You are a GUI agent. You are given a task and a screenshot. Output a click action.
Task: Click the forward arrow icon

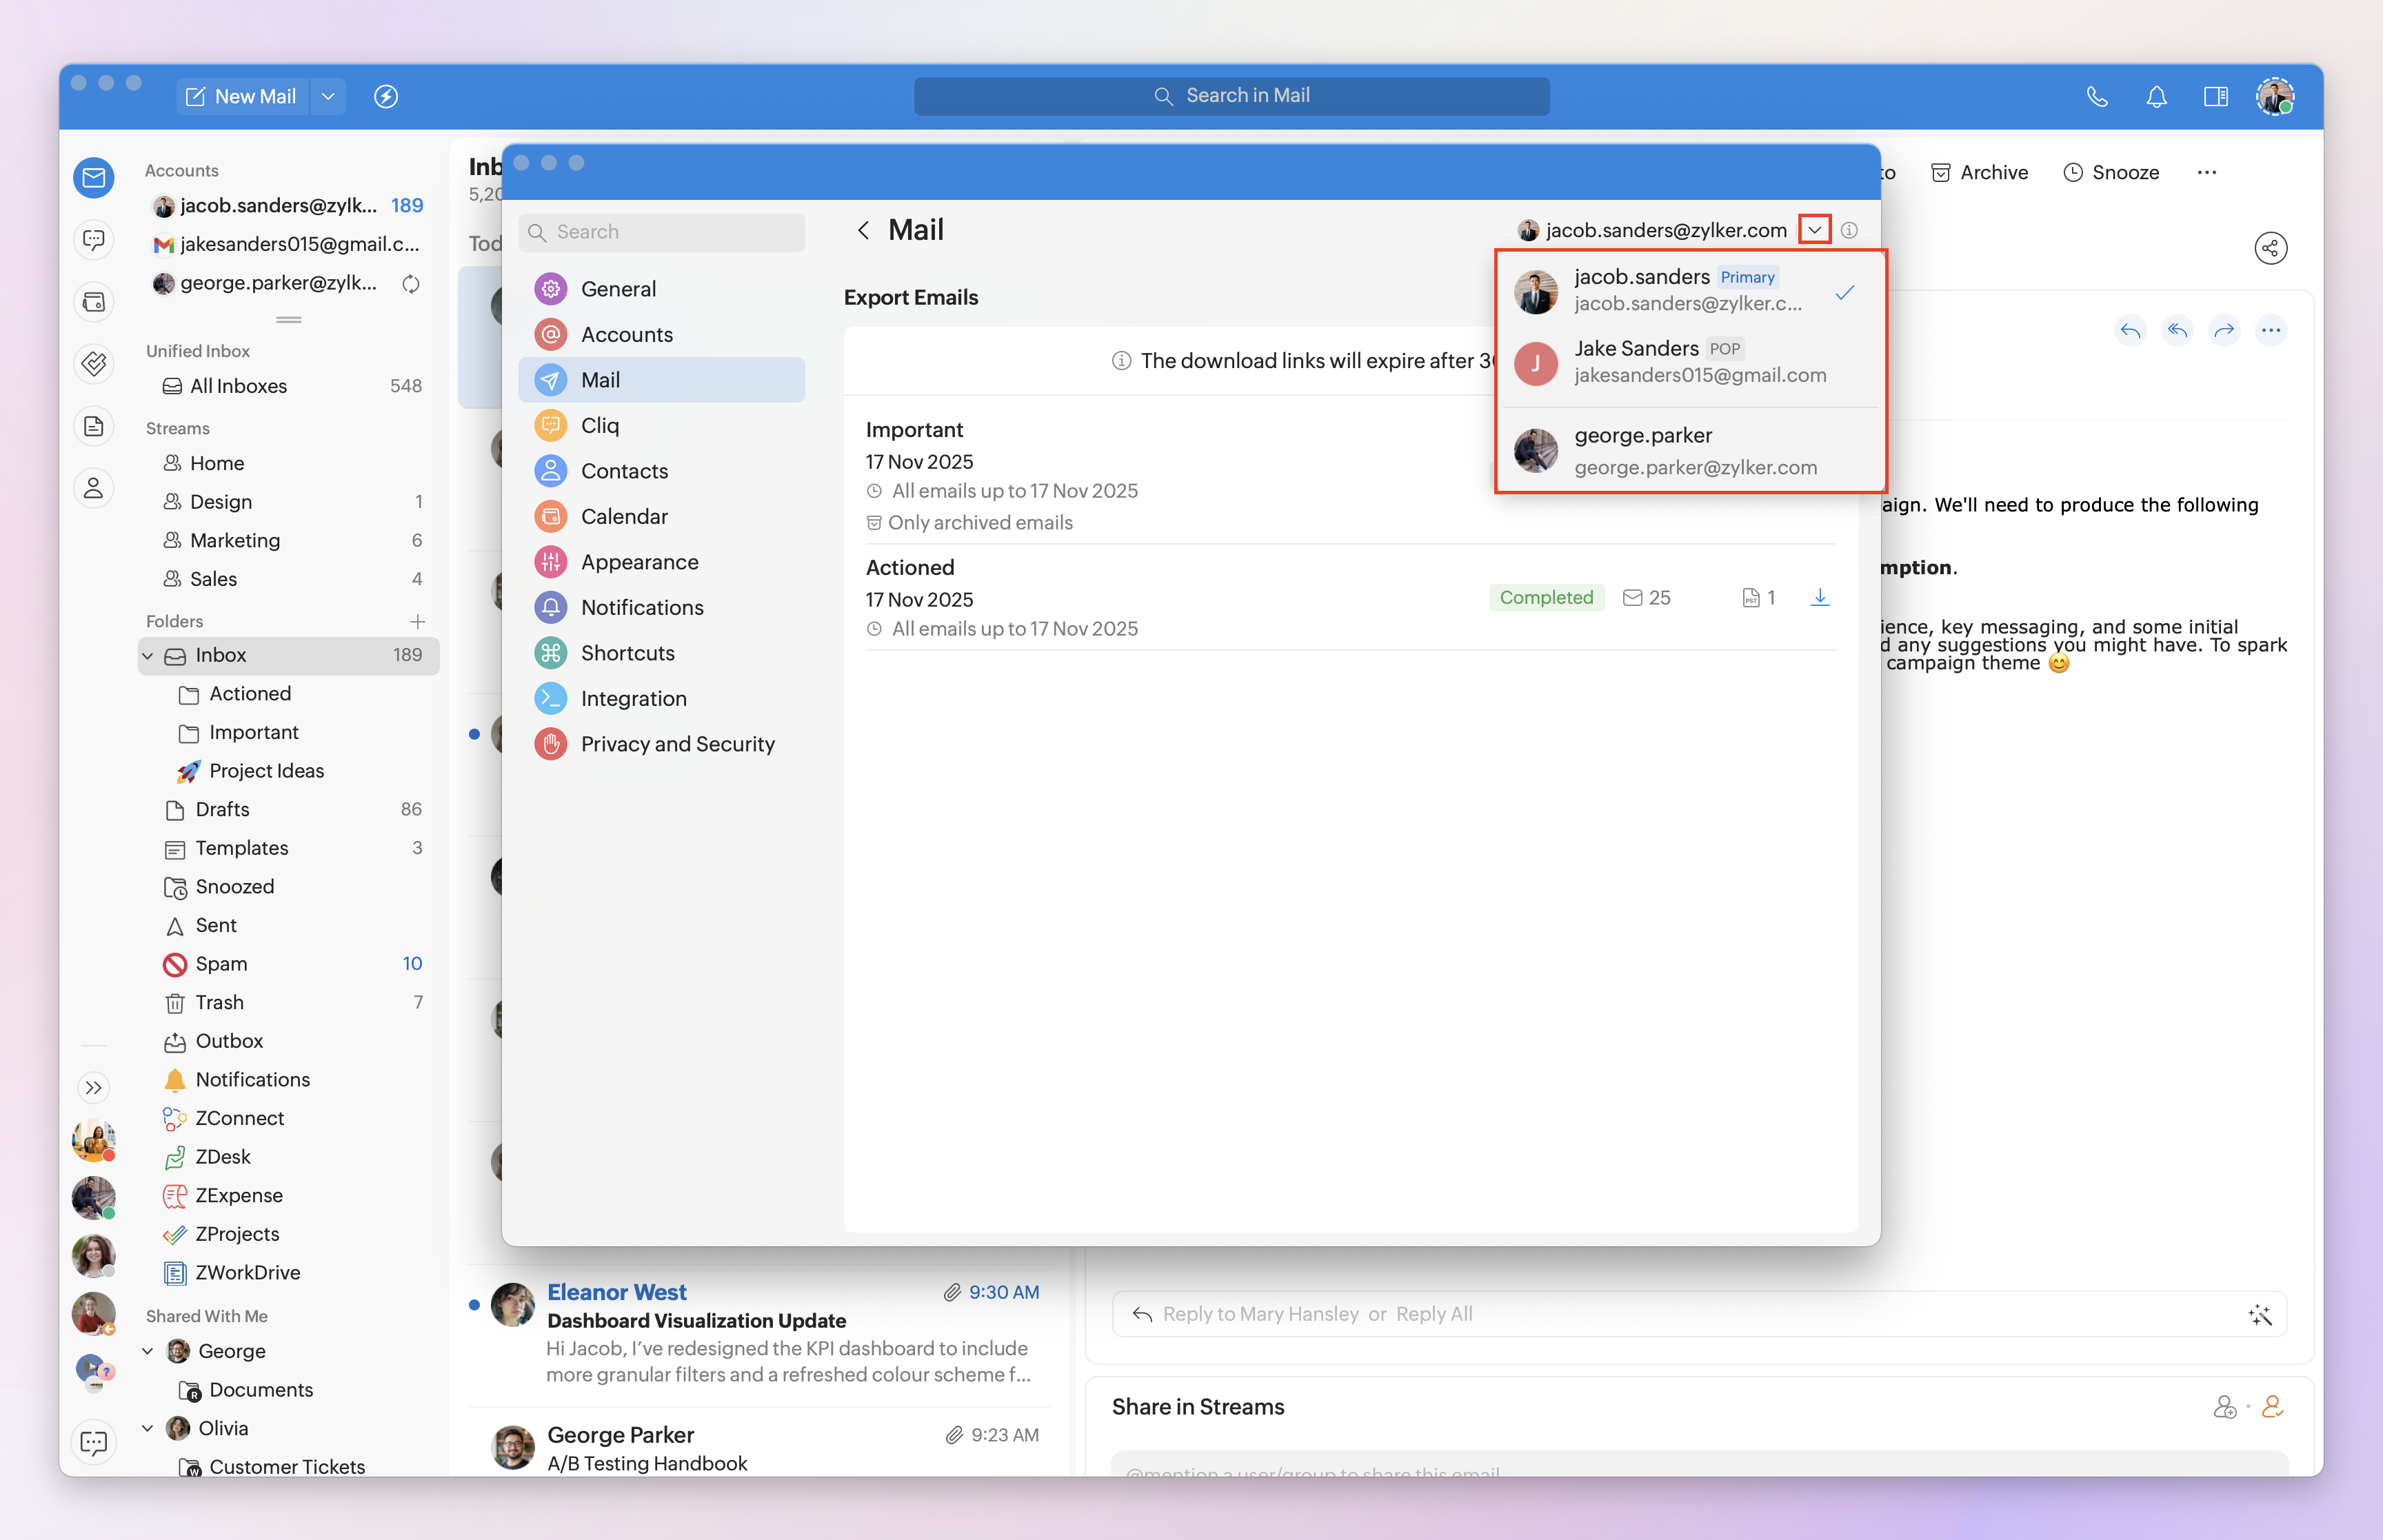click(2224, 330)
